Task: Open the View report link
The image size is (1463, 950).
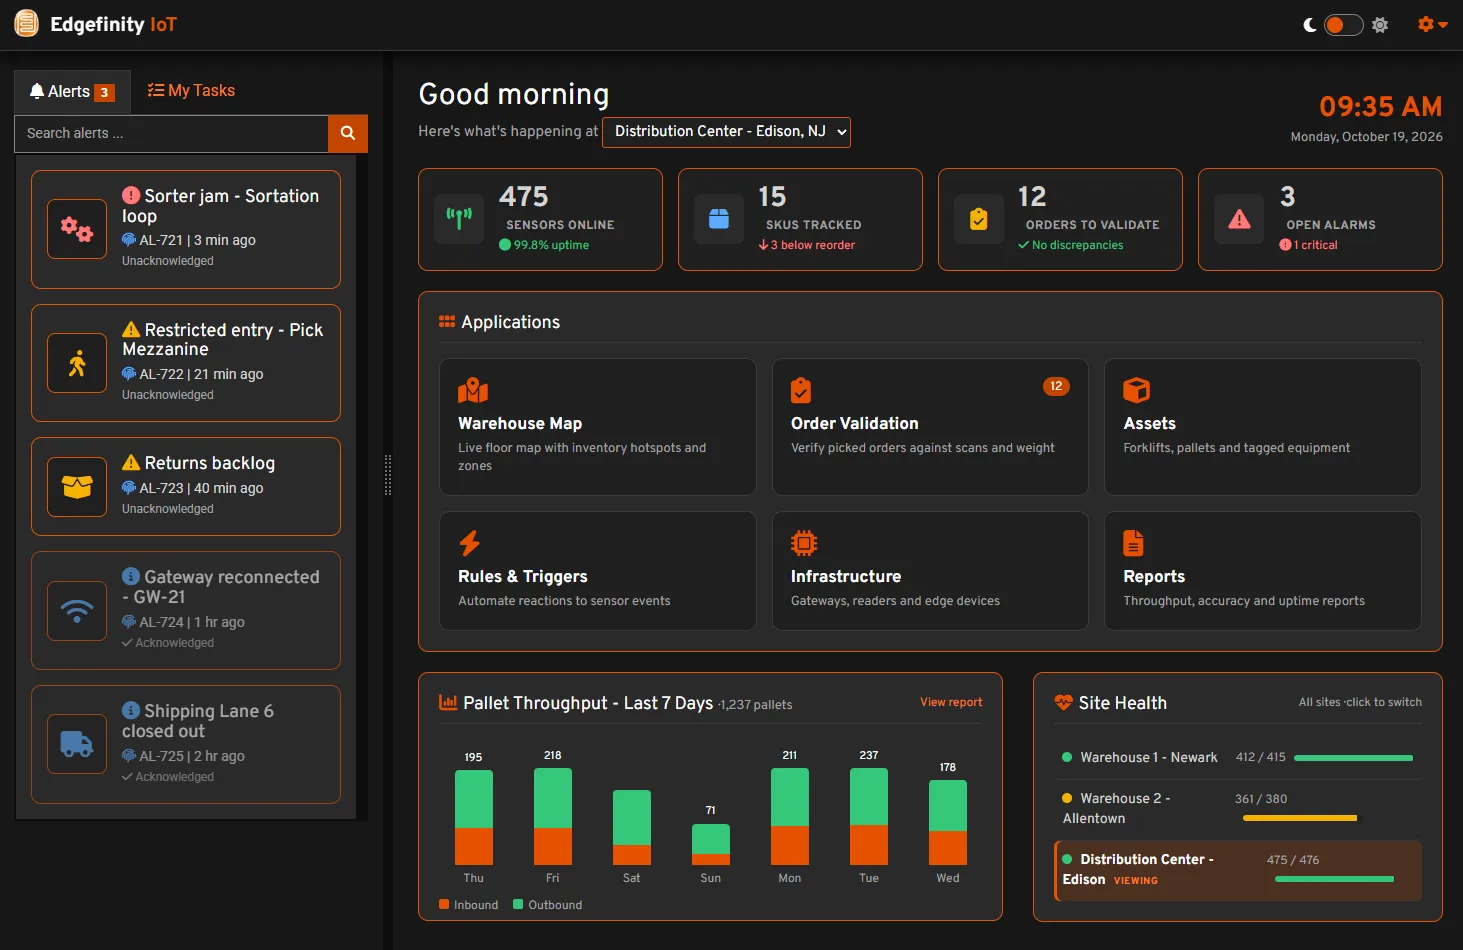Action: click(x=951, y=702)
